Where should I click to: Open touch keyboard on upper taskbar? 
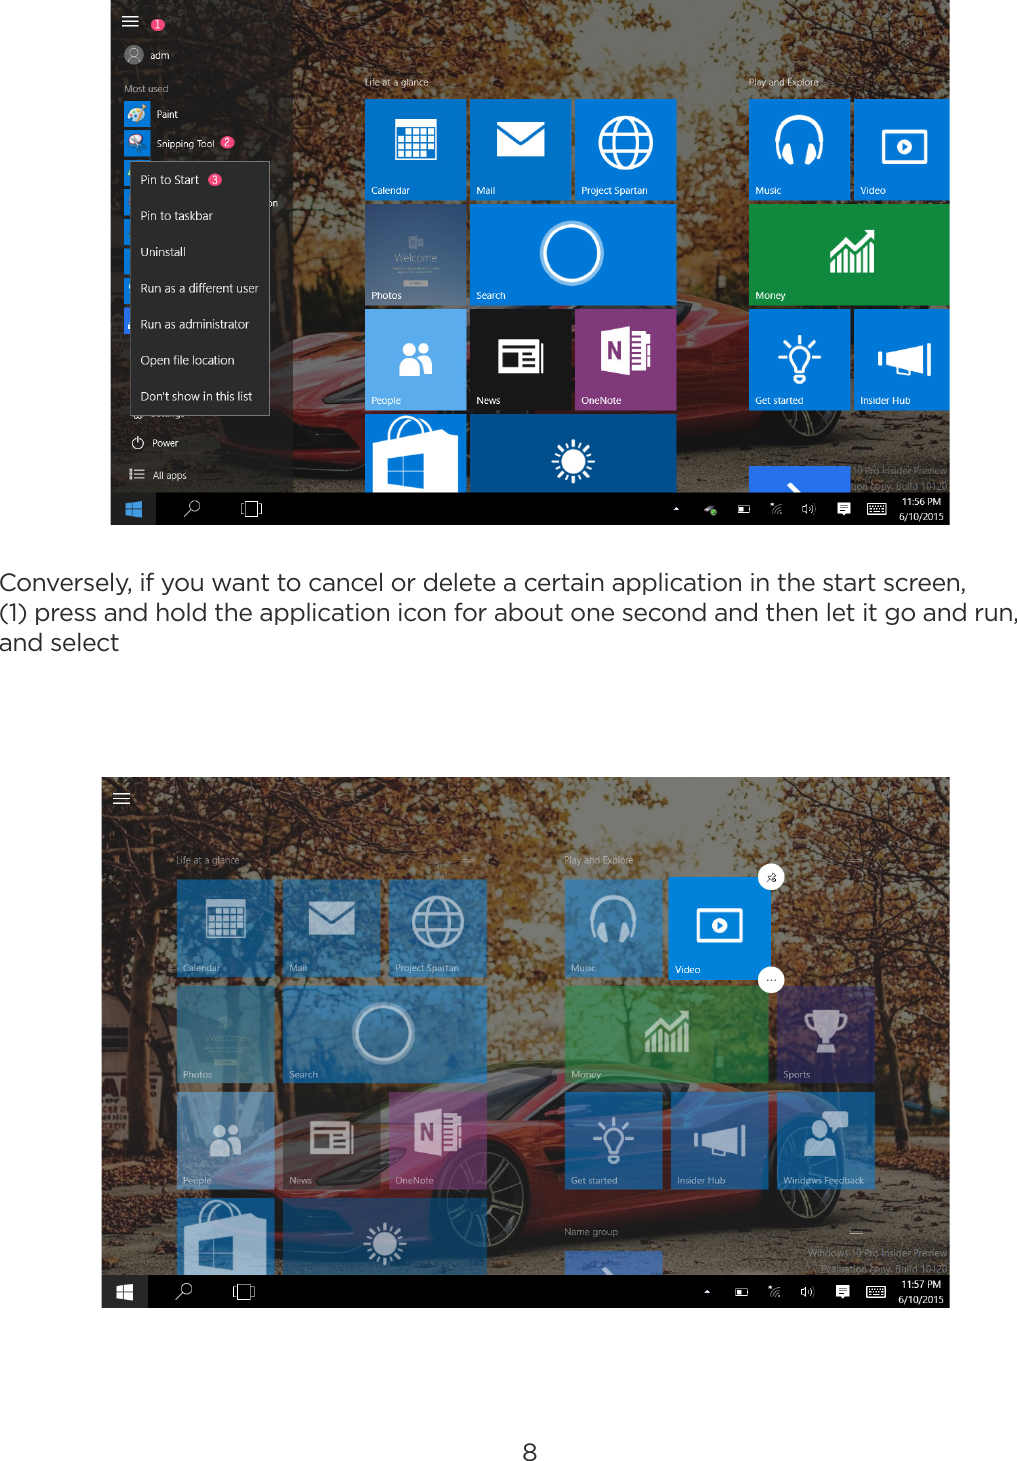click(877, 509)
